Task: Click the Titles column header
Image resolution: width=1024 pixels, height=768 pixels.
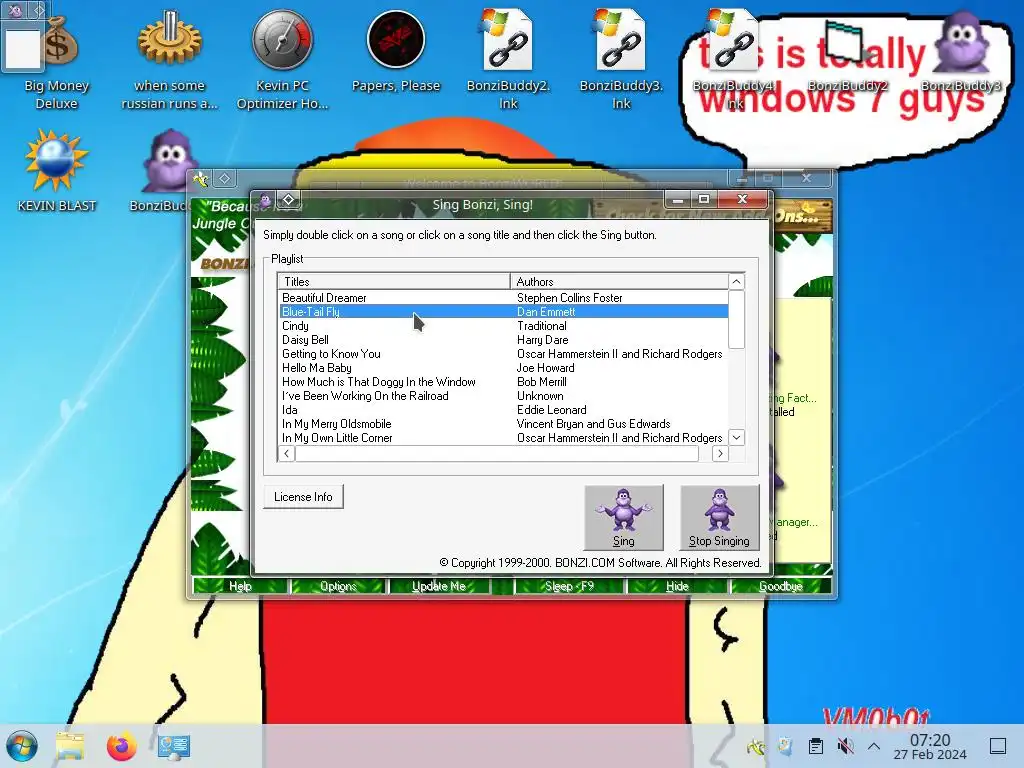Action: (x=394, y=281)
